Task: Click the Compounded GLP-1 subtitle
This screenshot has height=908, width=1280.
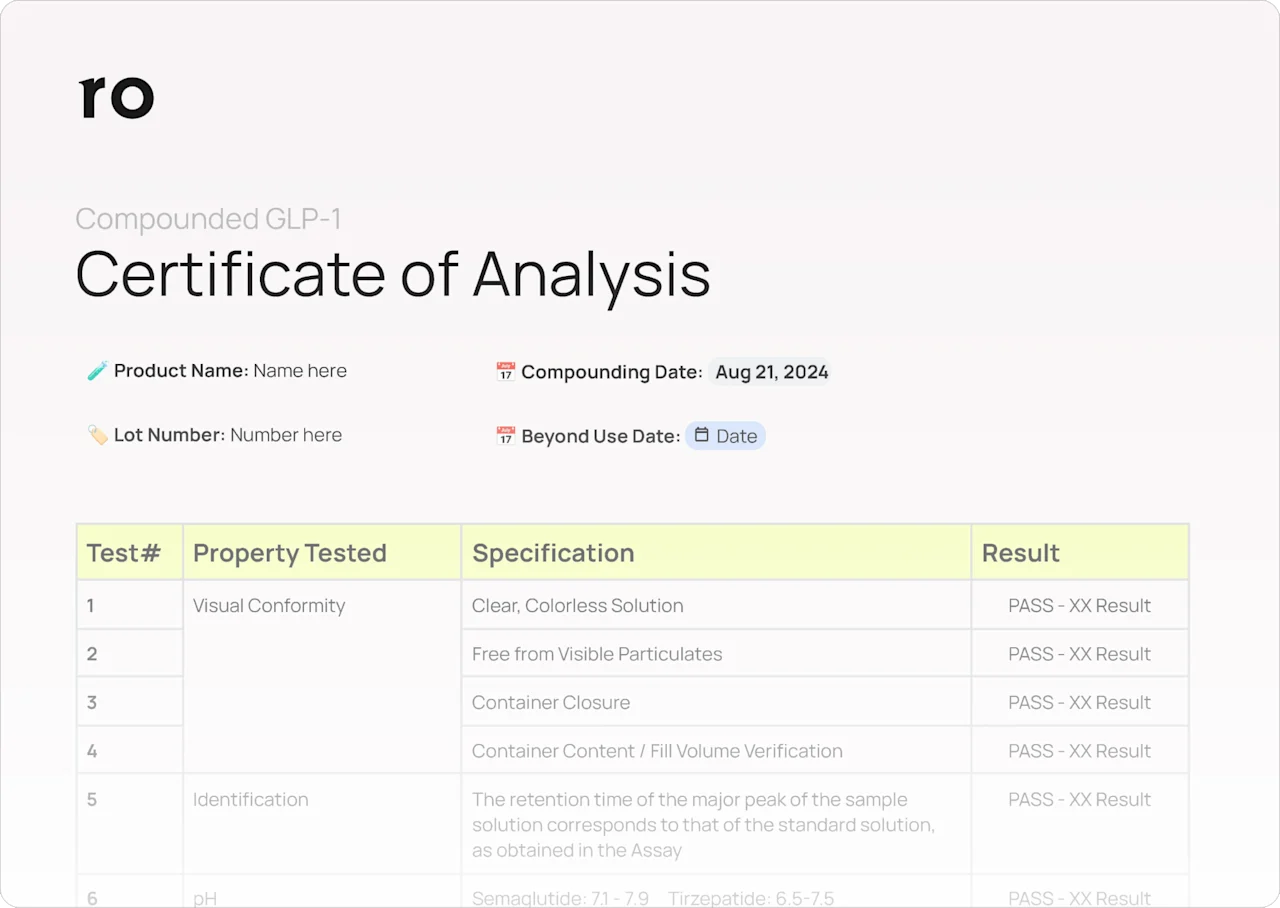Action: click(208, 219)
